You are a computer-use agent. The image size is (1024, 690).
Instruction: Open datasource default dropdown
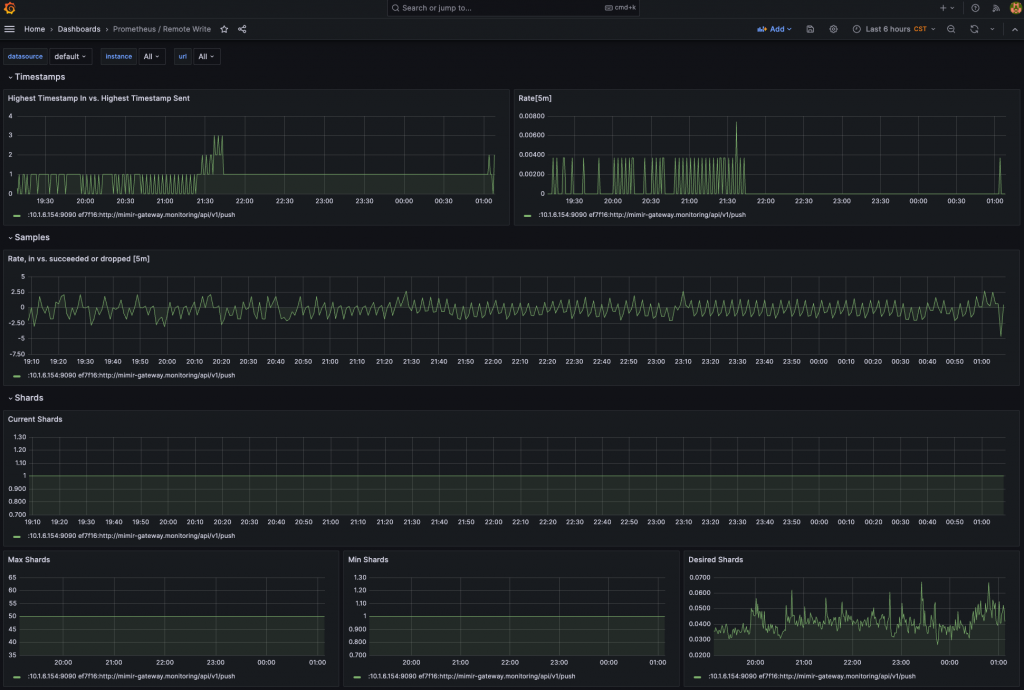[x=71, y=56]
